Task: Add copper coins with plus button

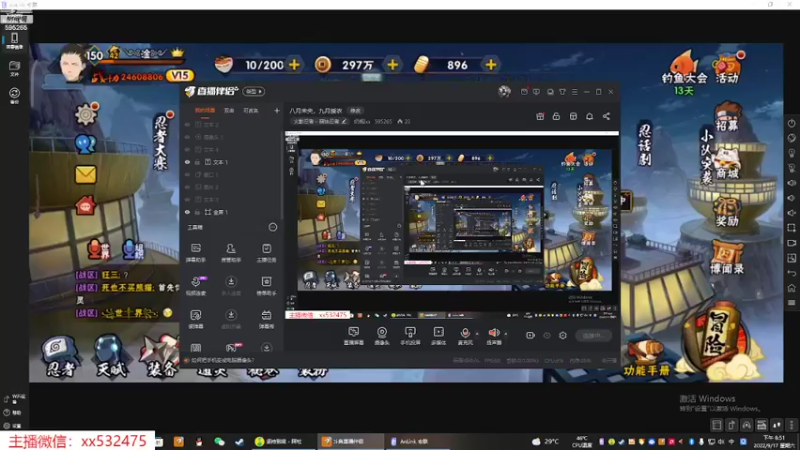Action: [x=392, y=65]
